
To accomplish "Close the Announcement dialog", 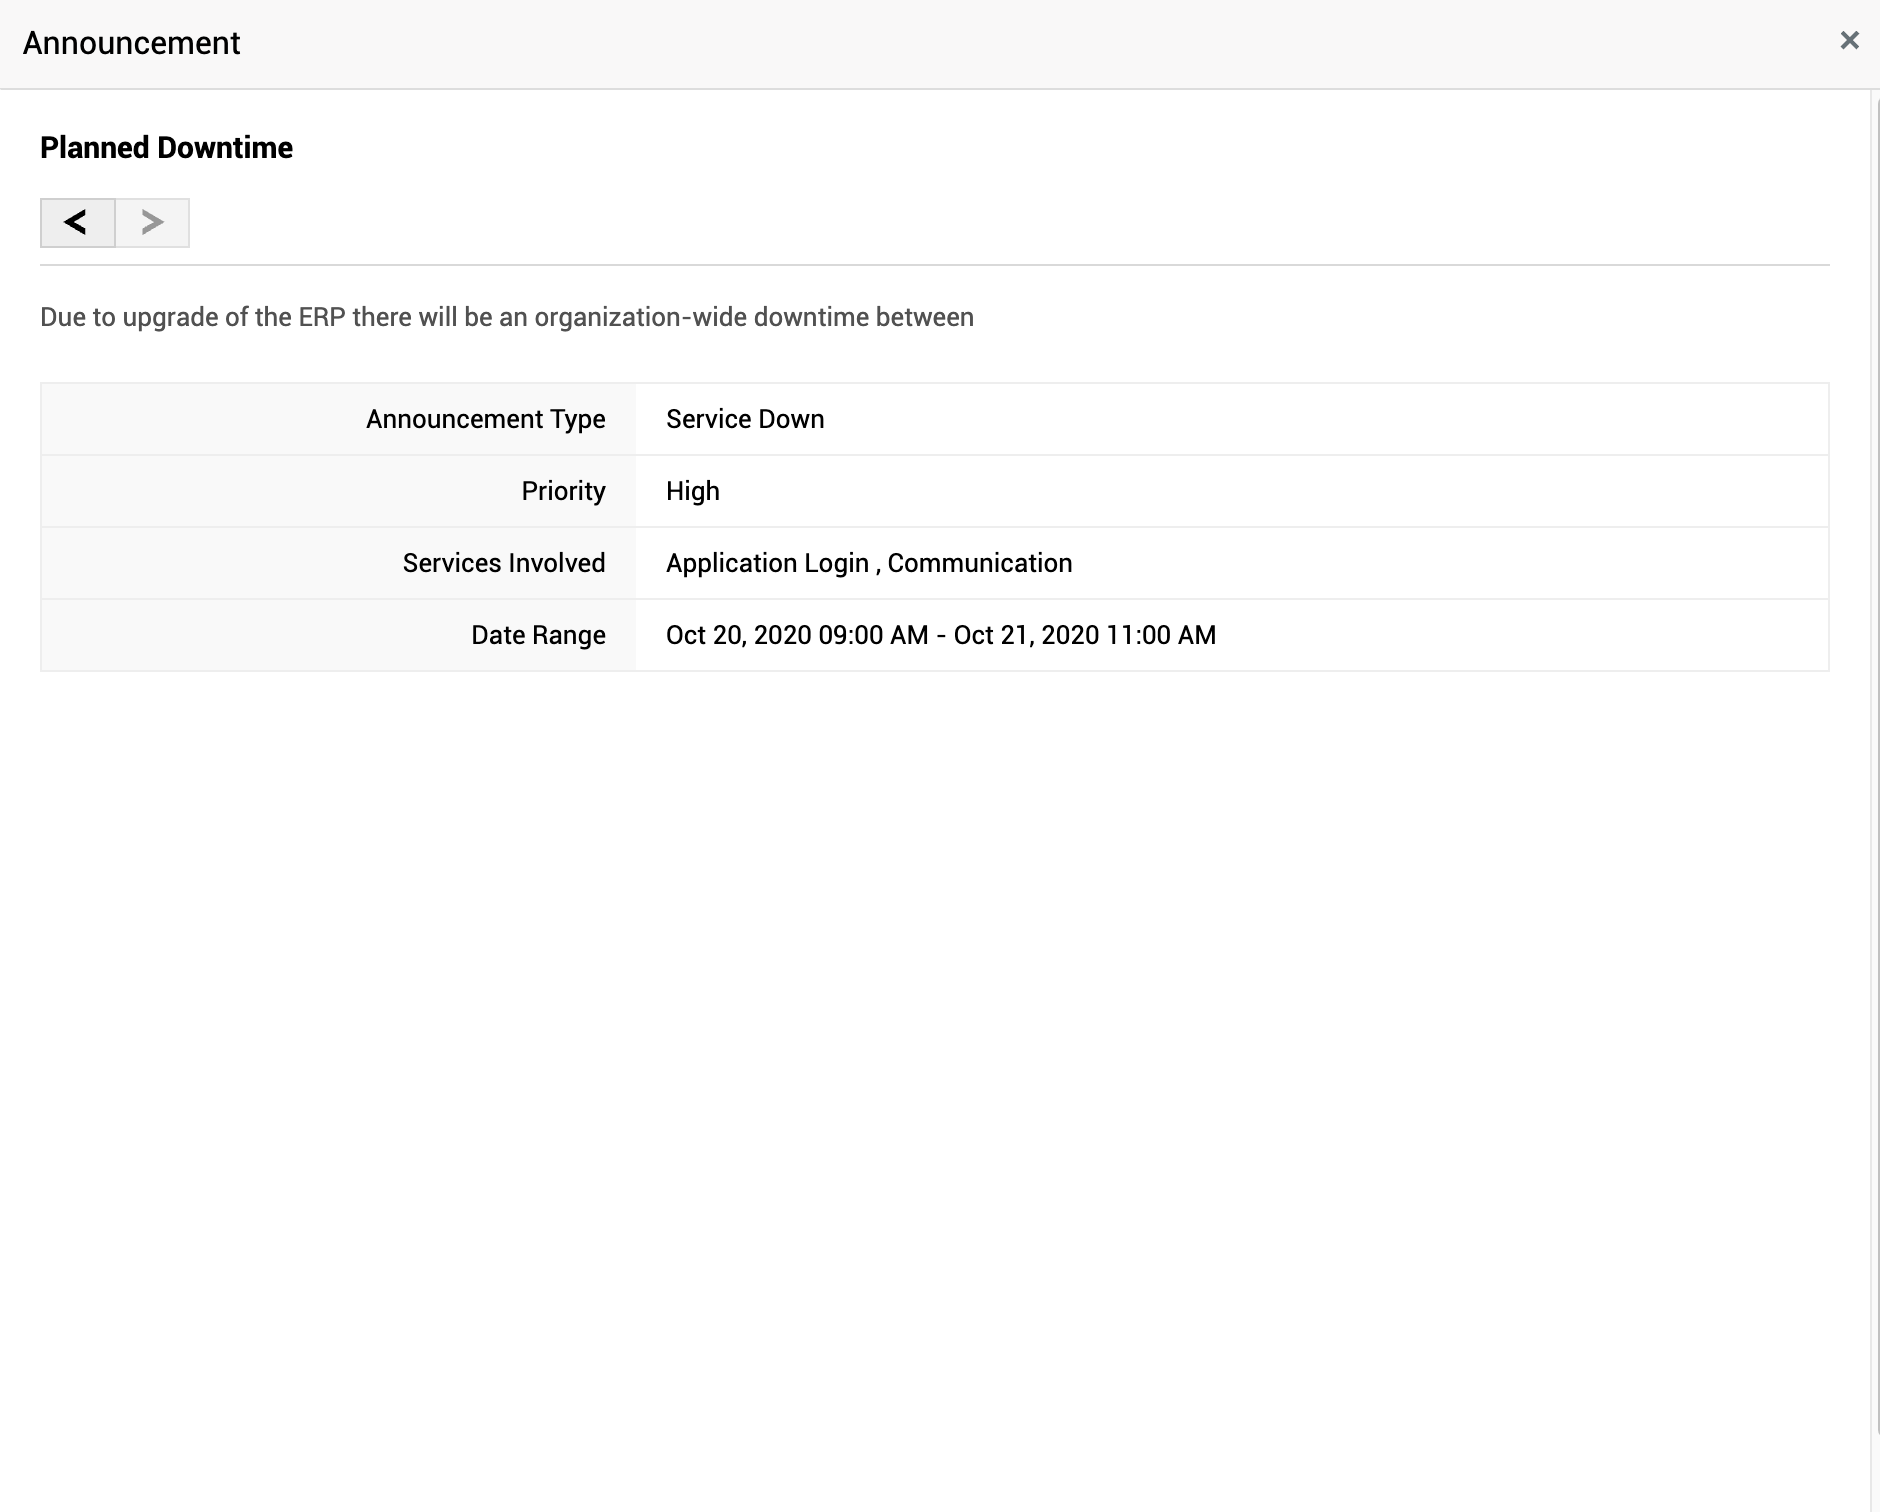I will click(x=1849, y=41).
